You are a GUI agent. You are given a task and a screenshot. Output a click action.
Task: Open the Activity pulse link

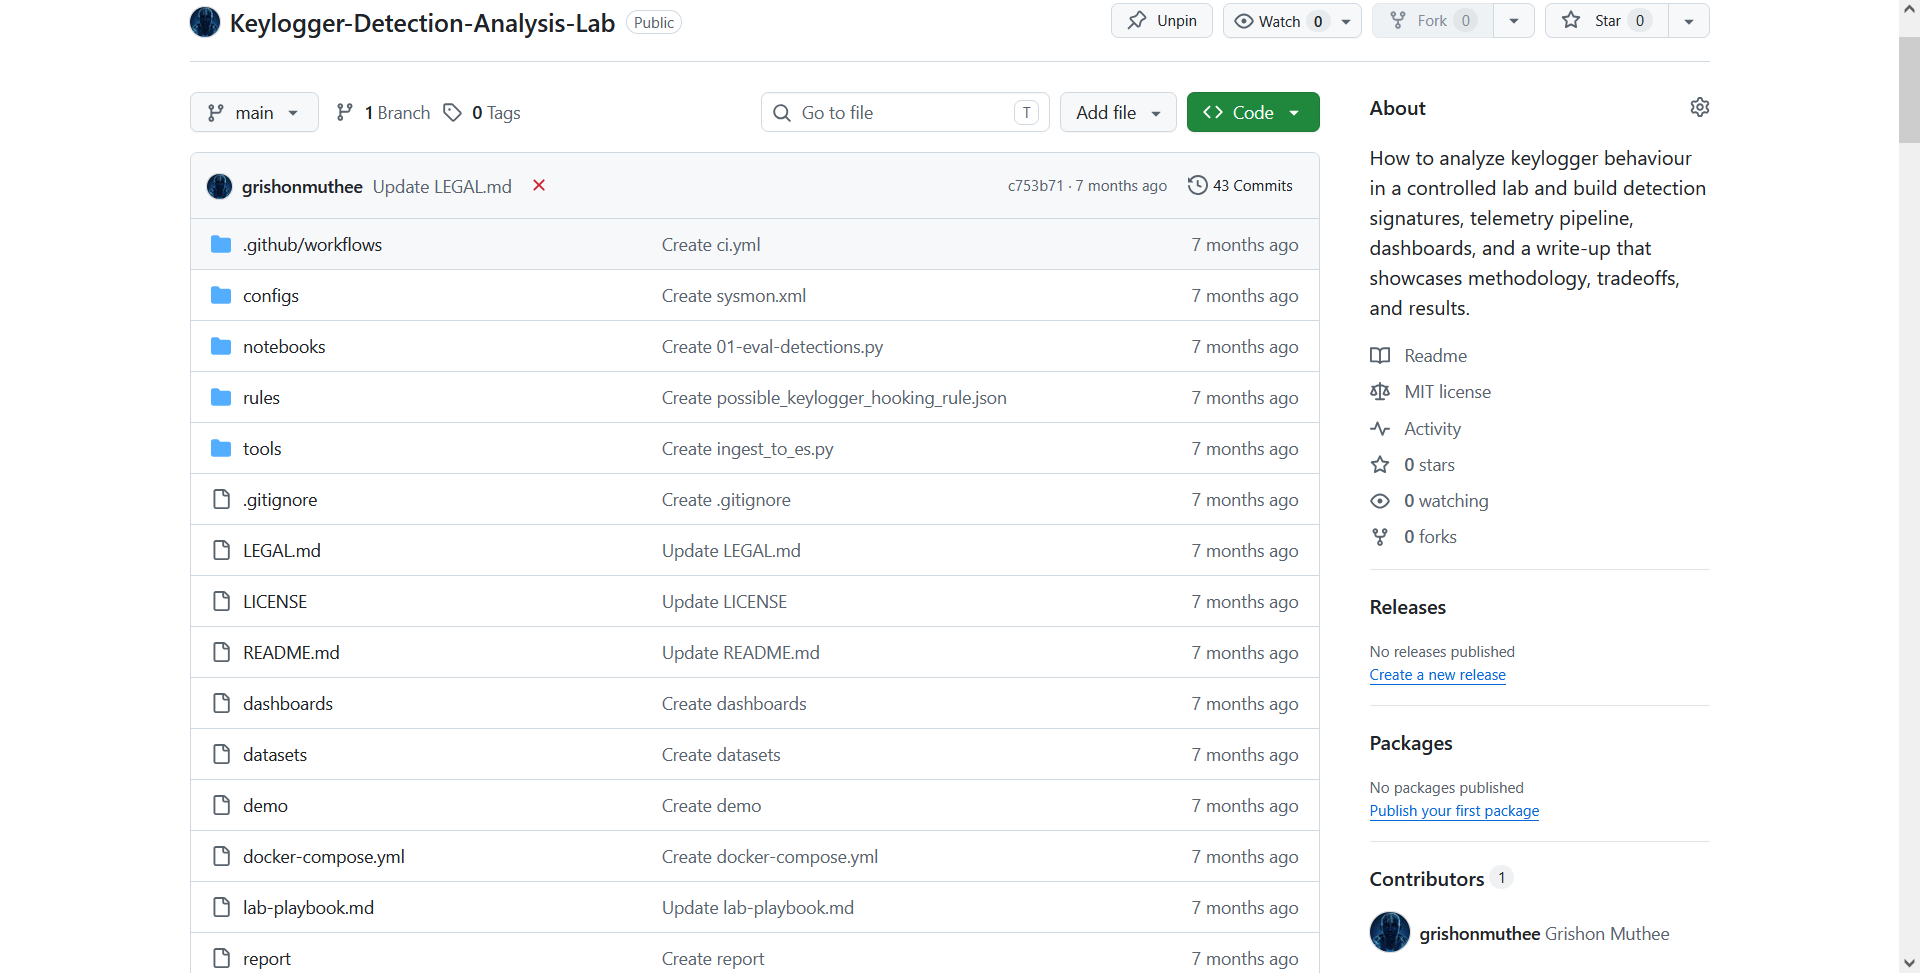(1432, 428)
